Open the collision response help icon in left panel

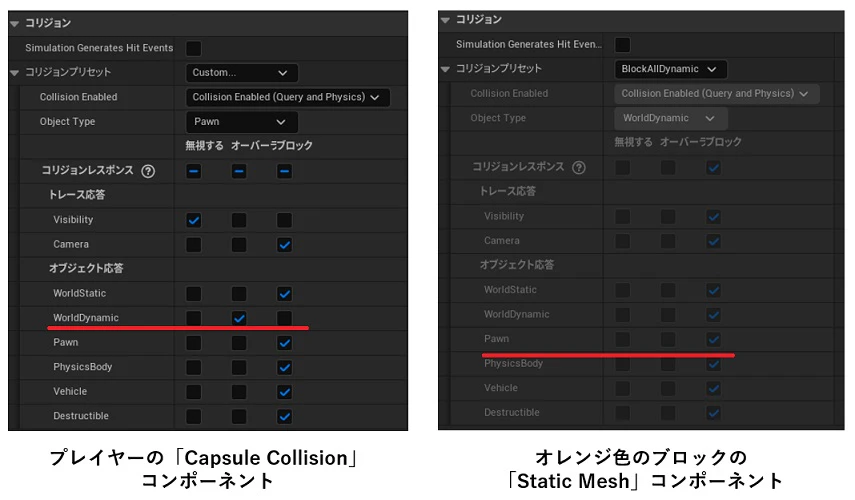click(x=148, y=171)
